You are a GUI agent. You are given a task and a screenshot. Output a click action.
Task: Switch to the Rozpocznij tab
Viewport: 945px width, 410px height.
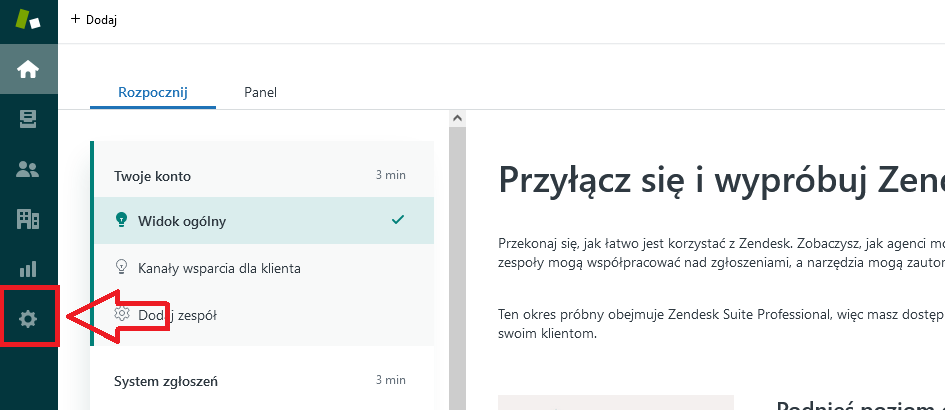pyautogui.click(x=153, y=92)
